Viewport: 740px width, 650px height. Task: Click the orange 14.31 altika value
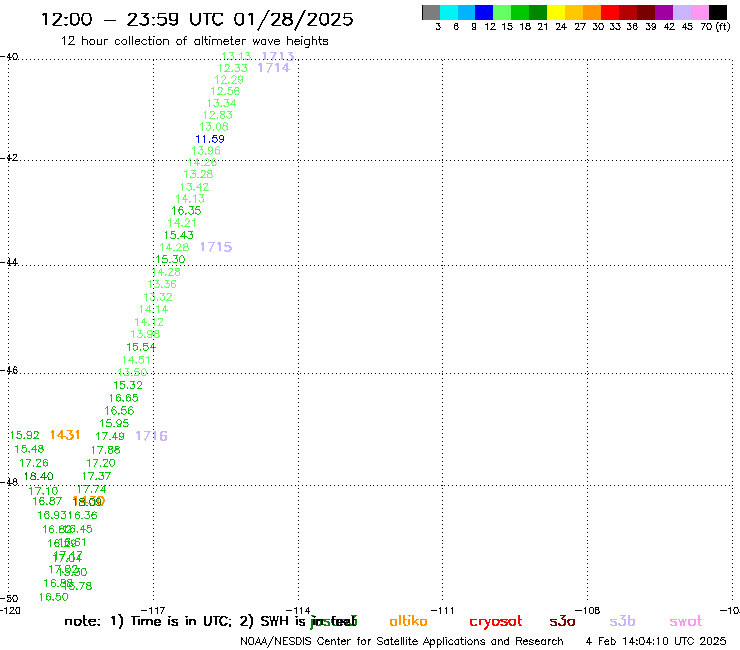(65, 435)
